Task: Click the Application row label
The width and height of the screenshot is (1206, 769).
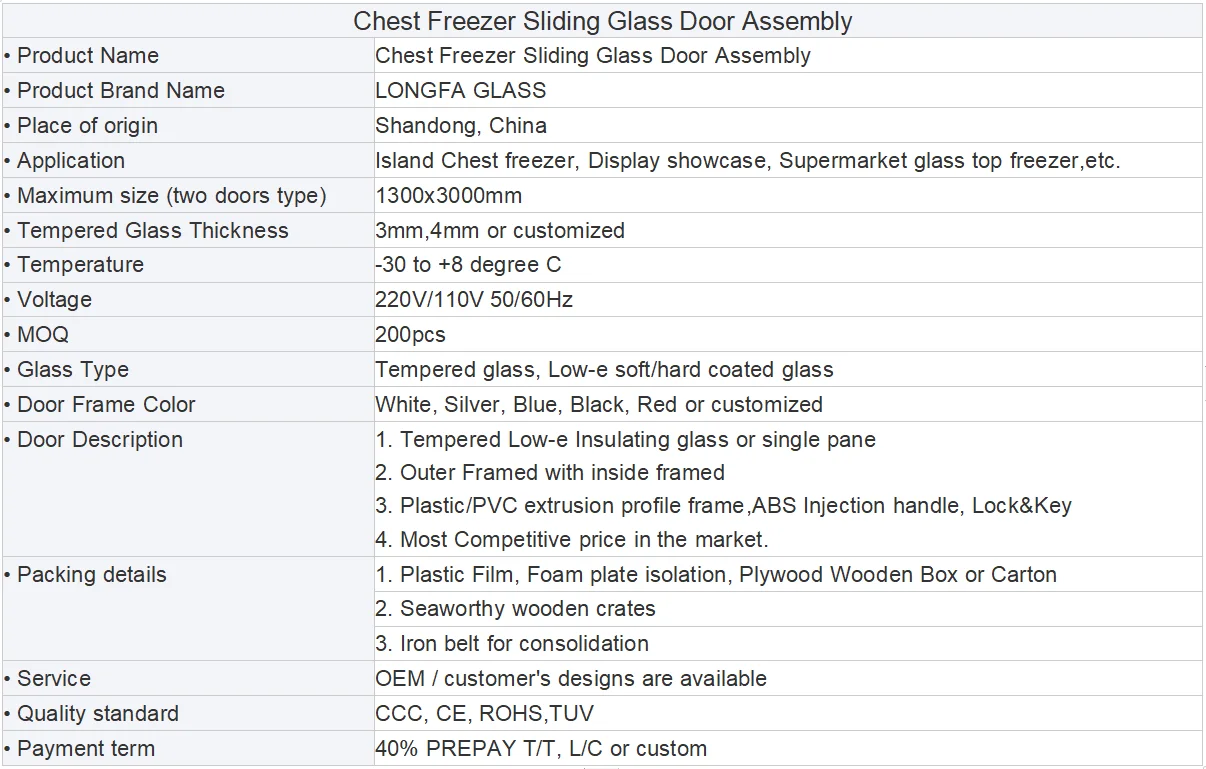Action: point(71,160)
